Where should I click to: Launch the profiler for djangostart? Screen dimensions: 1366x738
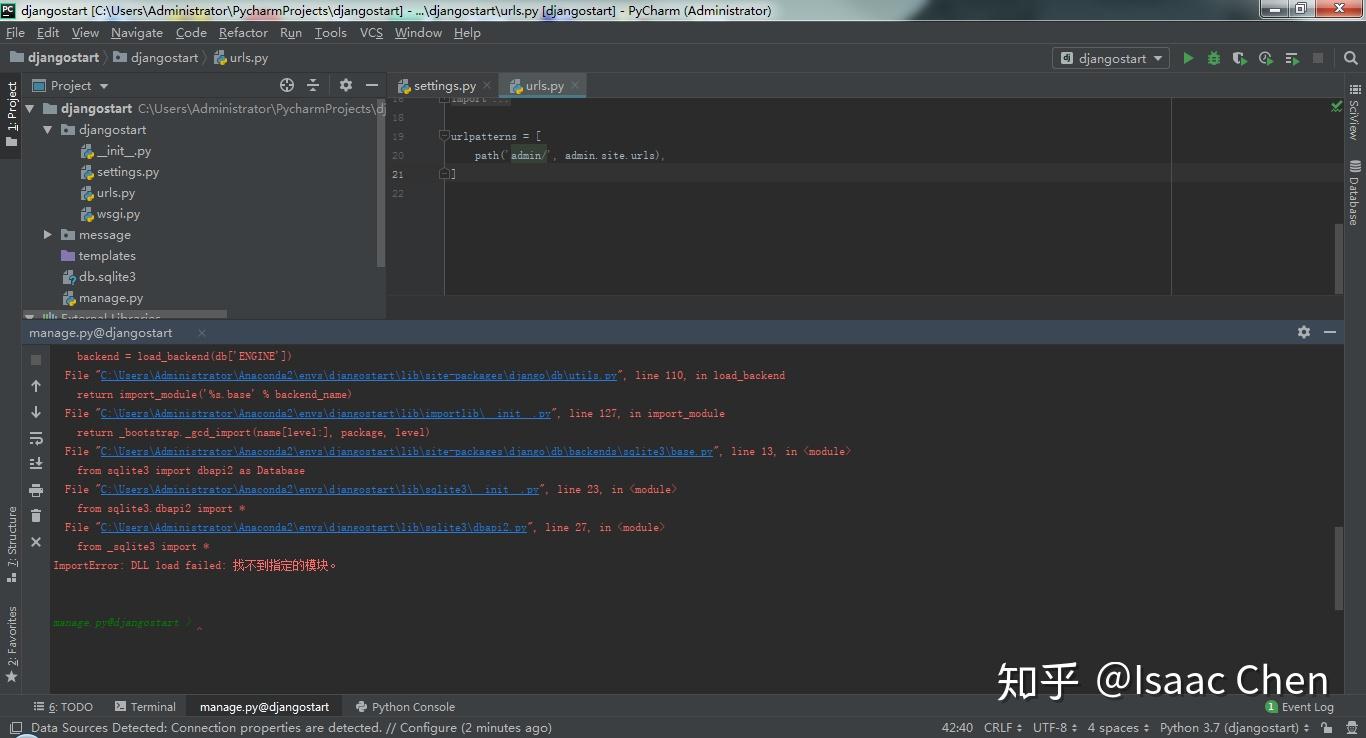coord(1264,58)
